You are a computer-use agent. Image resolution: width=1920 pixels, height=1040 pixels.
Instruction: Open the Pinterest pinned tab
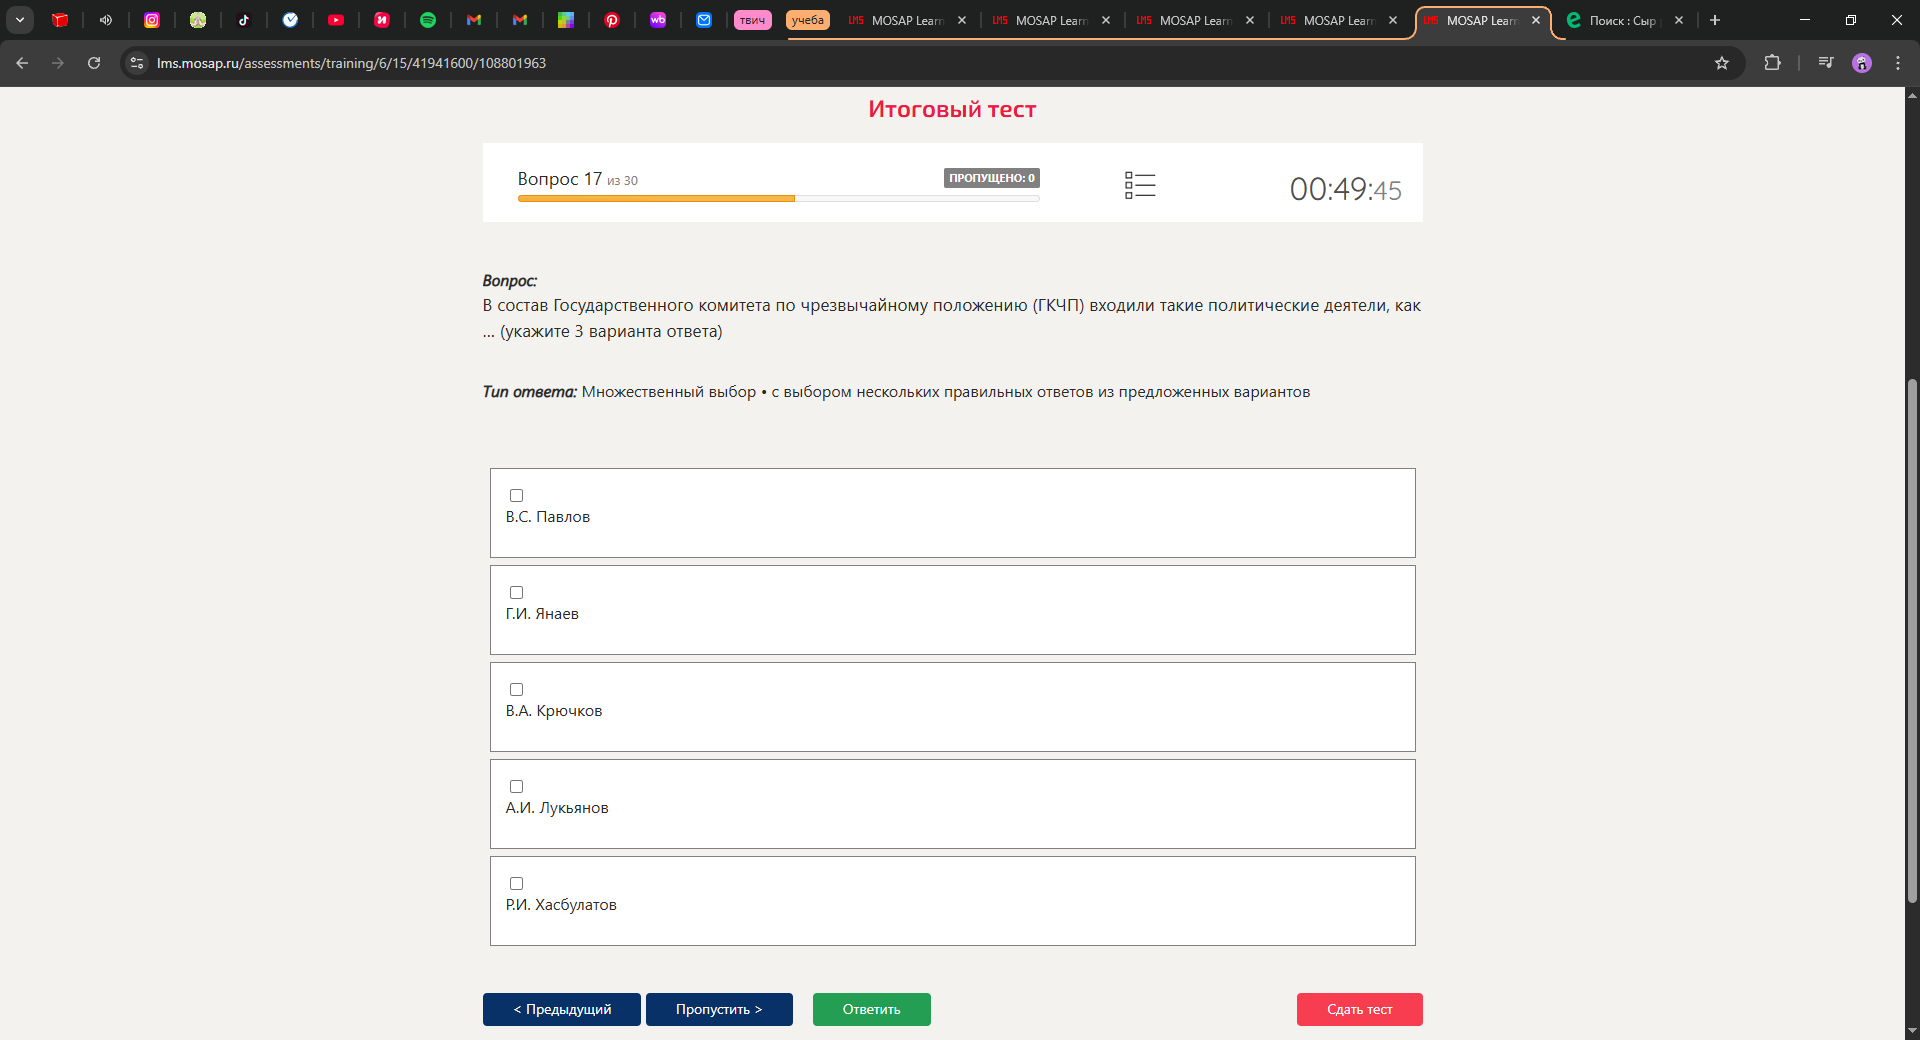pyautogui.click(x=612, y=20)
